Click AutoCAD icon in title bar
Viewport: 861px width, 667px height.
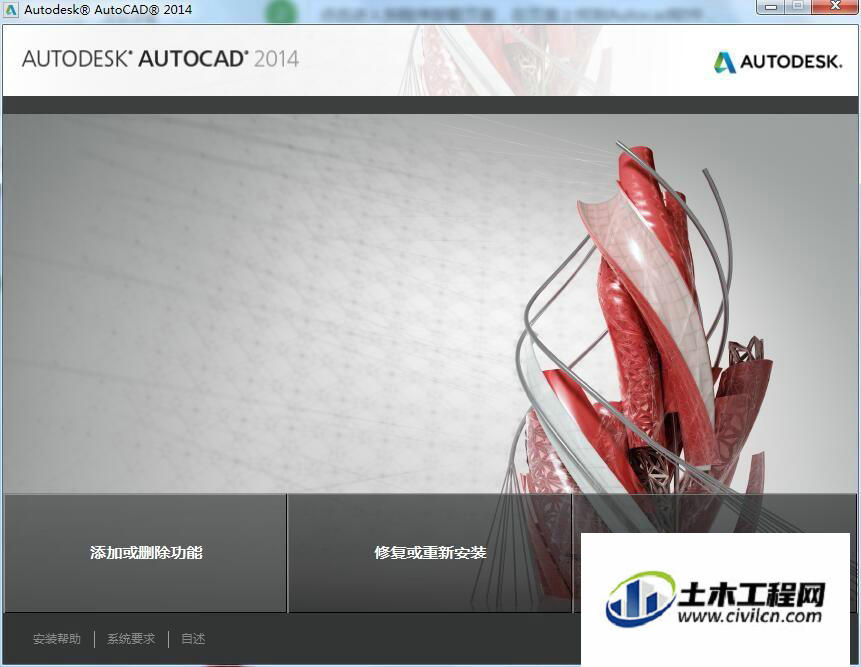[x=10, y=9]
